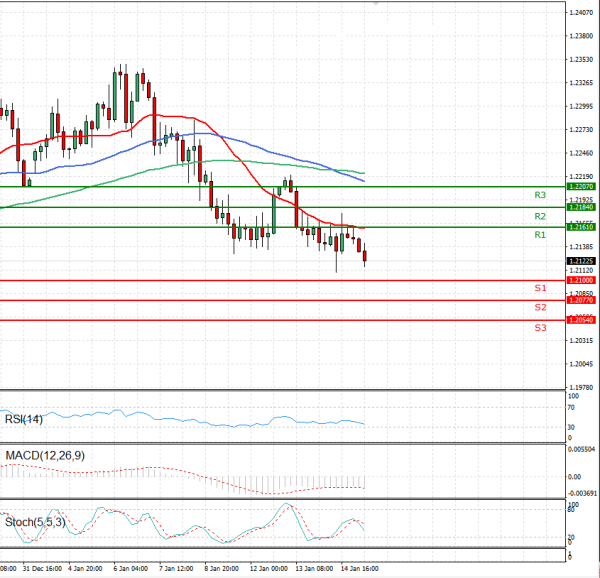Screen dimensions: 600x578
Task: Select the 1.20540 support price tag
Action: tap(581, 320)
